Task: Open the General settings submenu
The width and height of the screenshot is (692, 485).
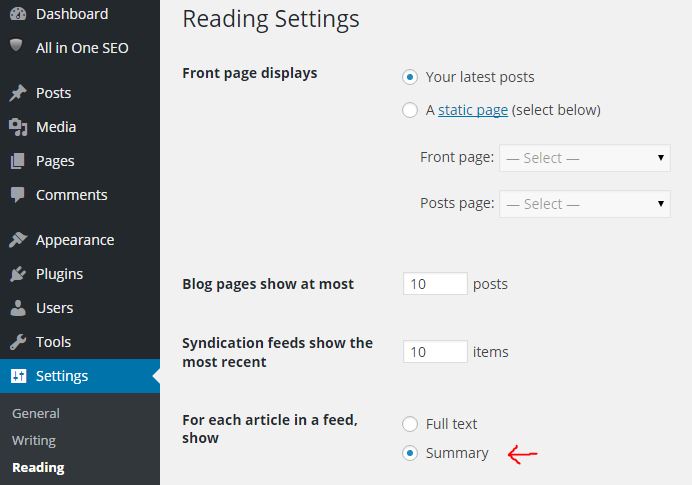Action: 36,413
